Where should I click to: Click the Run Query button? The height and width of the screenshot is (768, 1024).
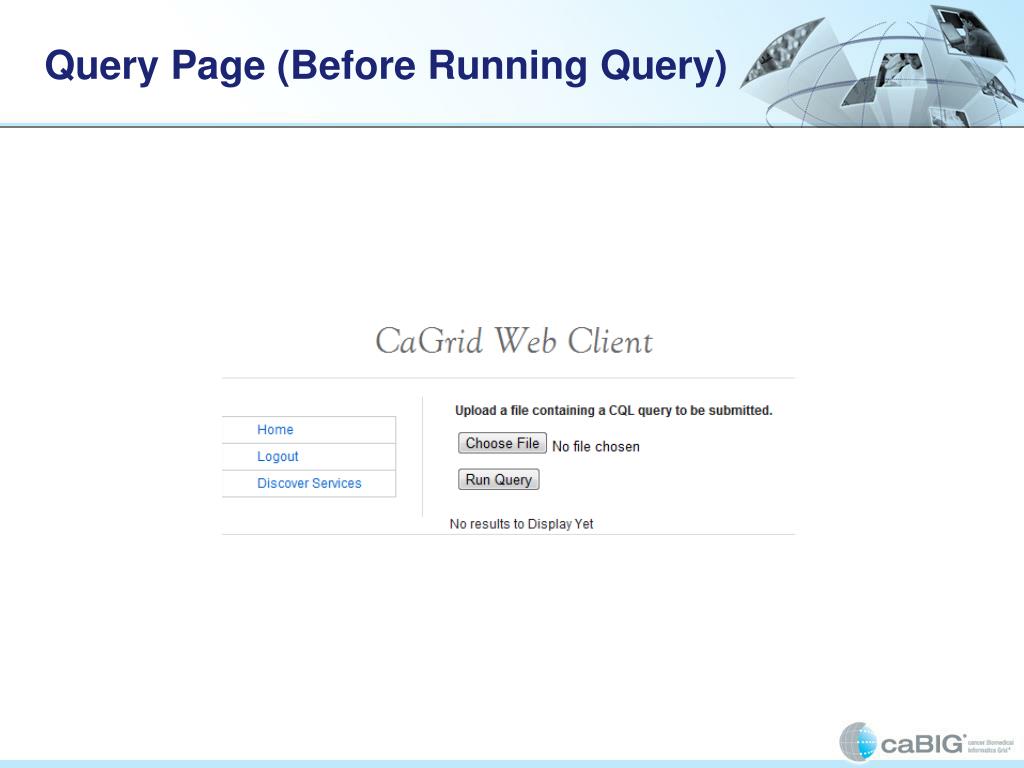(x=498, y=480)
